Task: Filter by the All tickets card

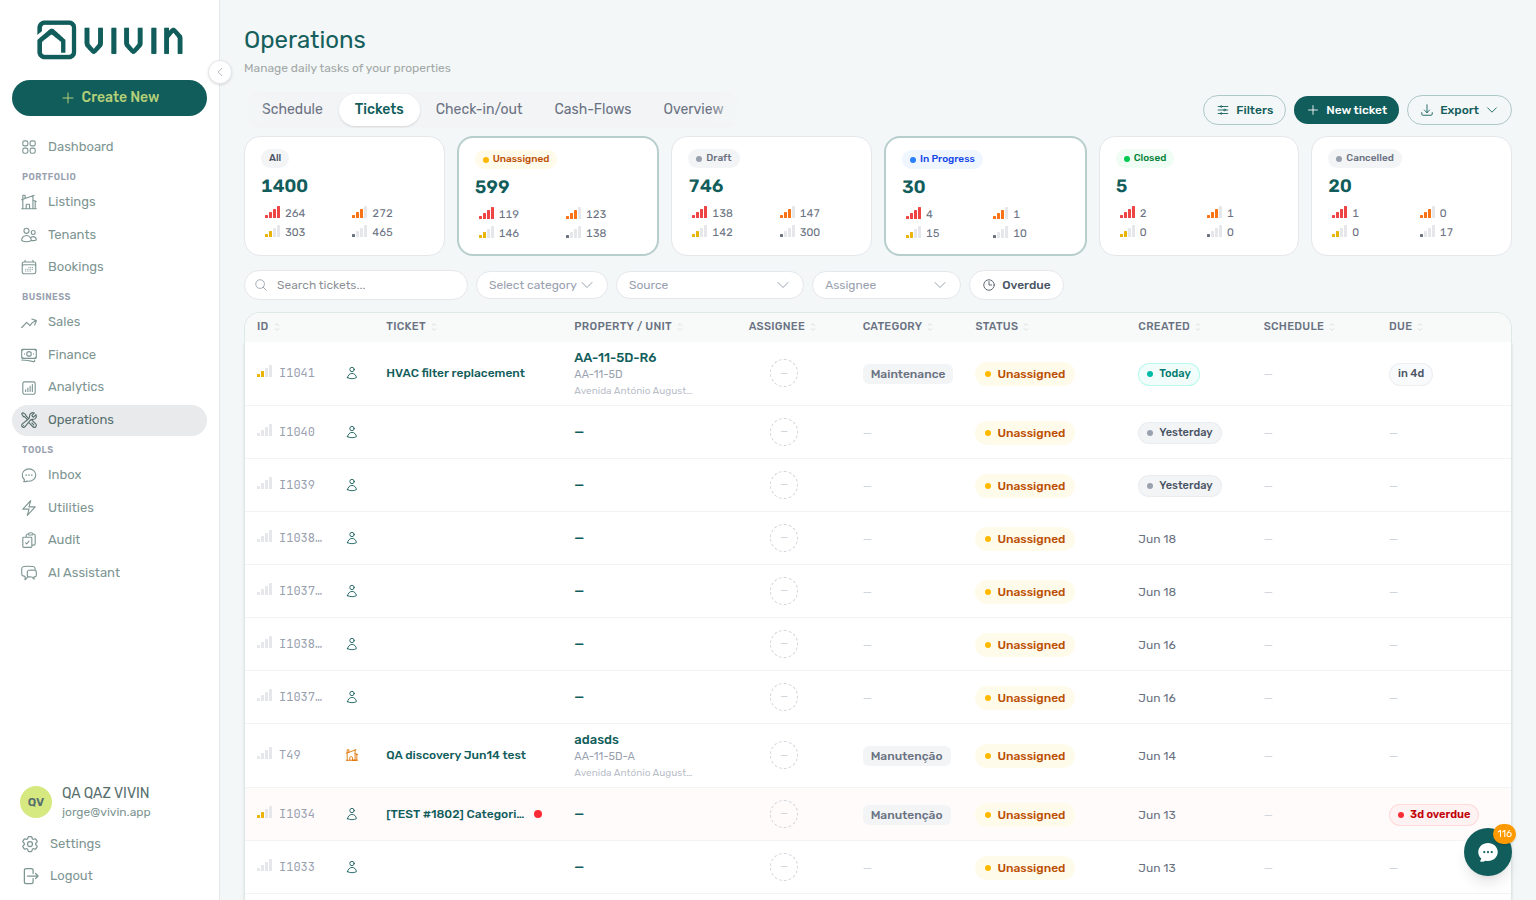Action: [344, 196]
